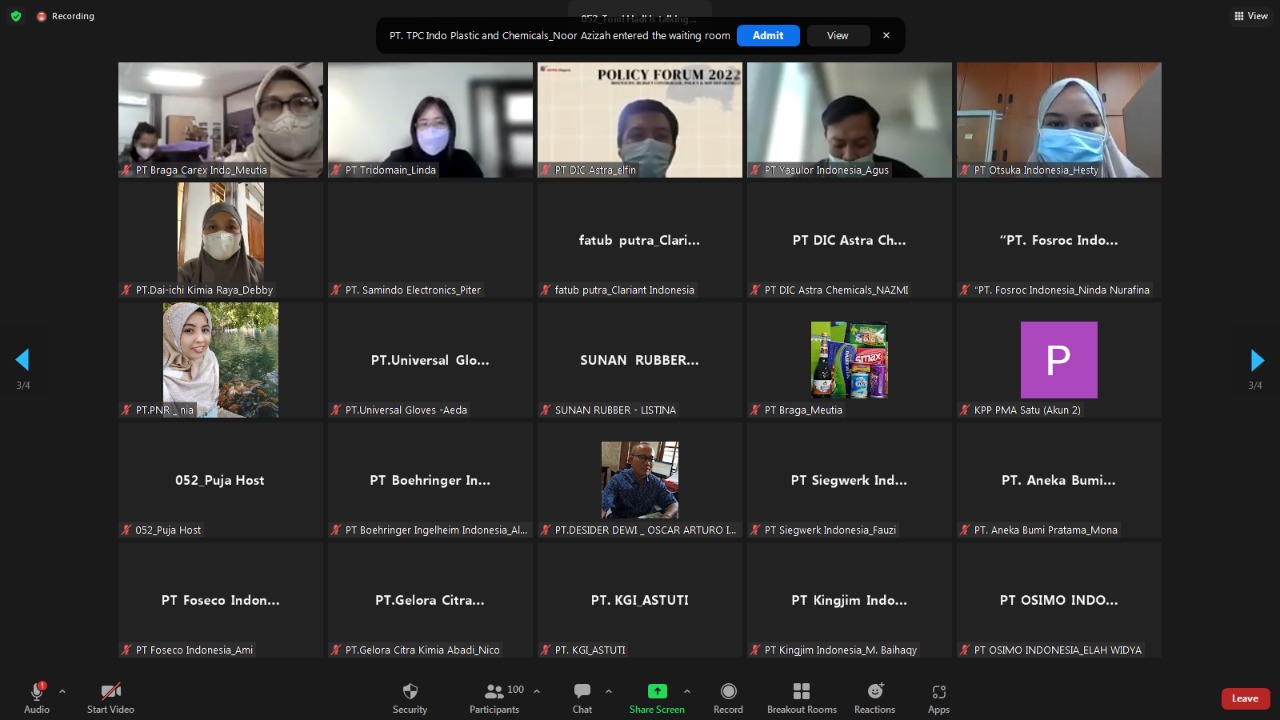Open the Security shield icon
Image resolution: width=1280 pixels, height=720 pixels.
point(409,692)
